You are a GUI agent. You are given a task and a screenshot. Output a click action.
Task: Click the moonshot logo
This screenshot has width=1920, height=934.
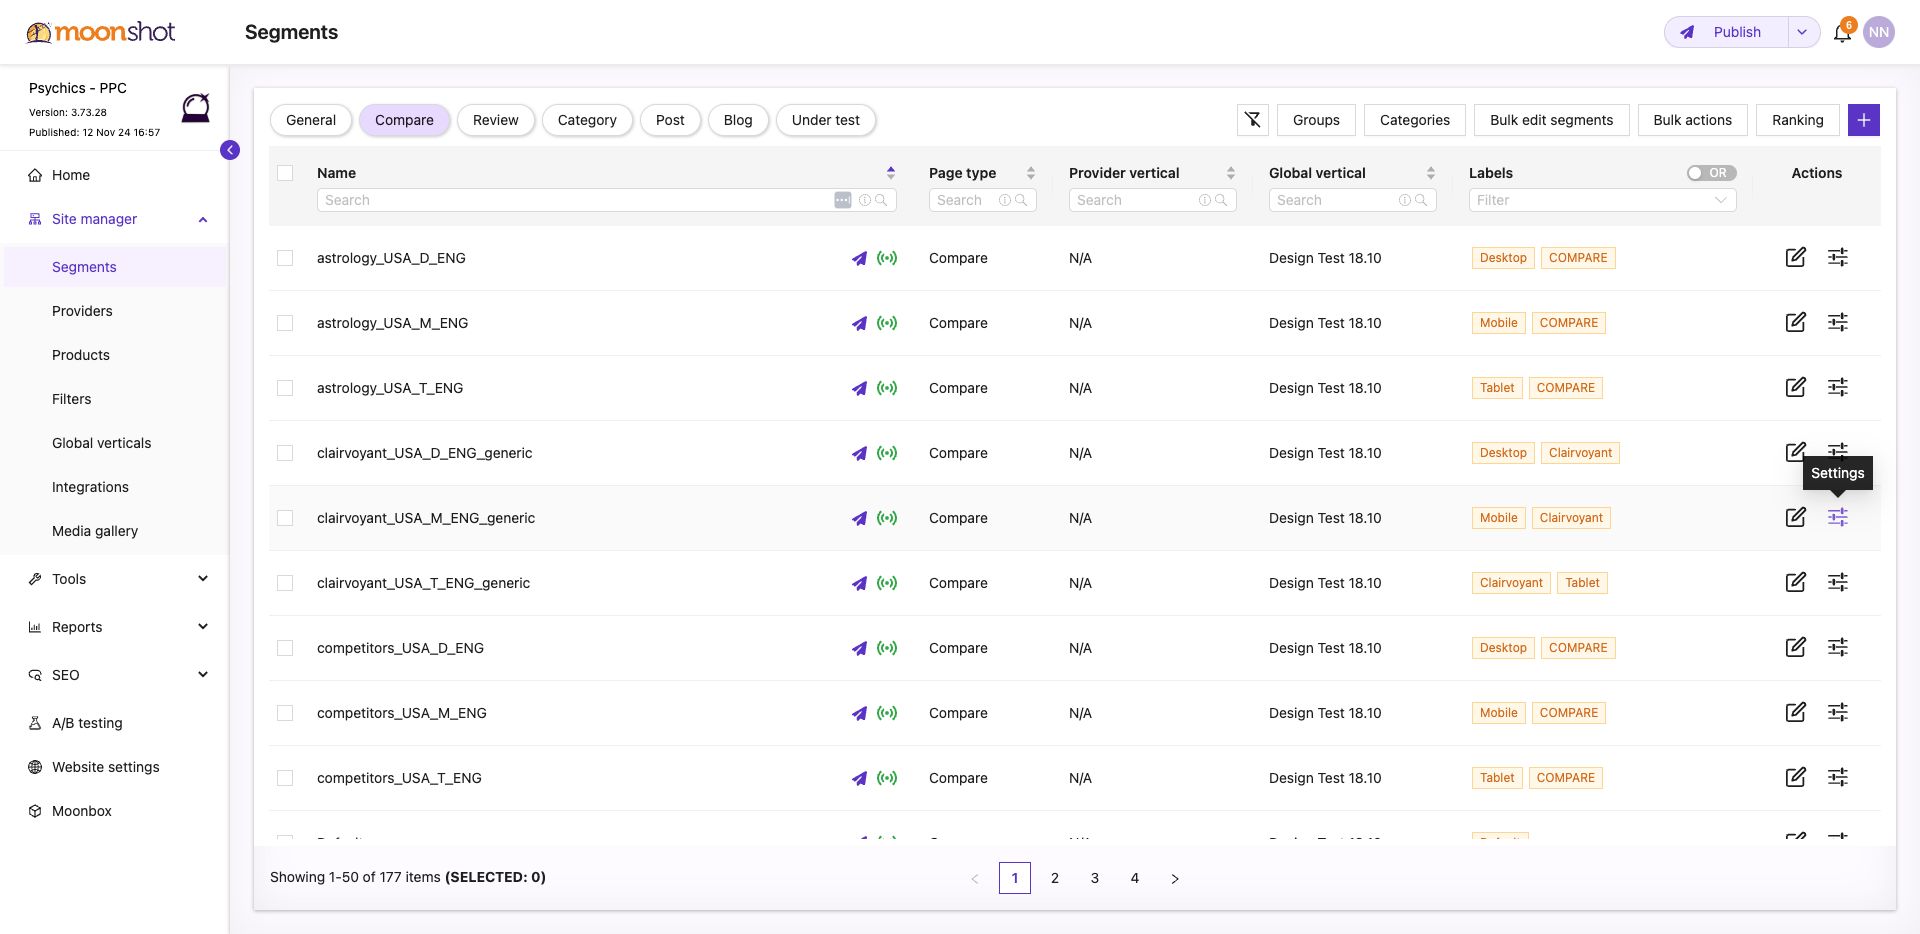(100, 32)
